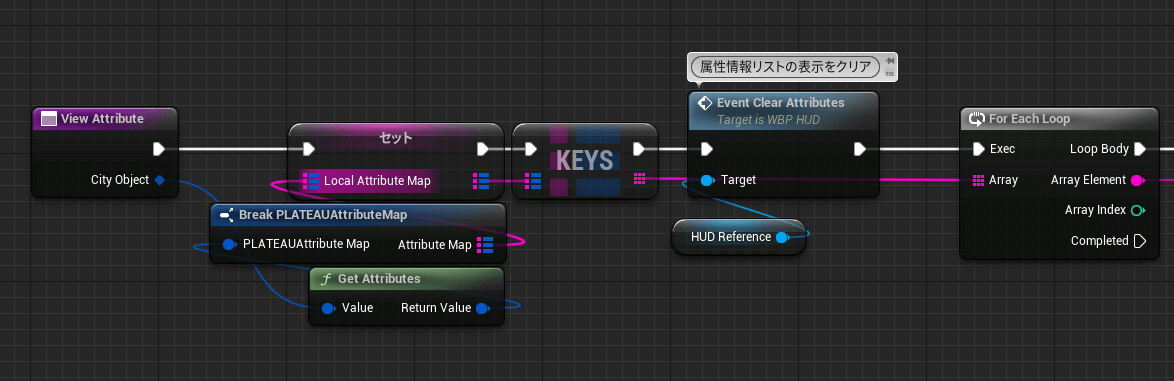The height and width of the screenshot is (381, 1174).
Task: Click the Event Clear Attributes node icon
Action: pos(704,103)
